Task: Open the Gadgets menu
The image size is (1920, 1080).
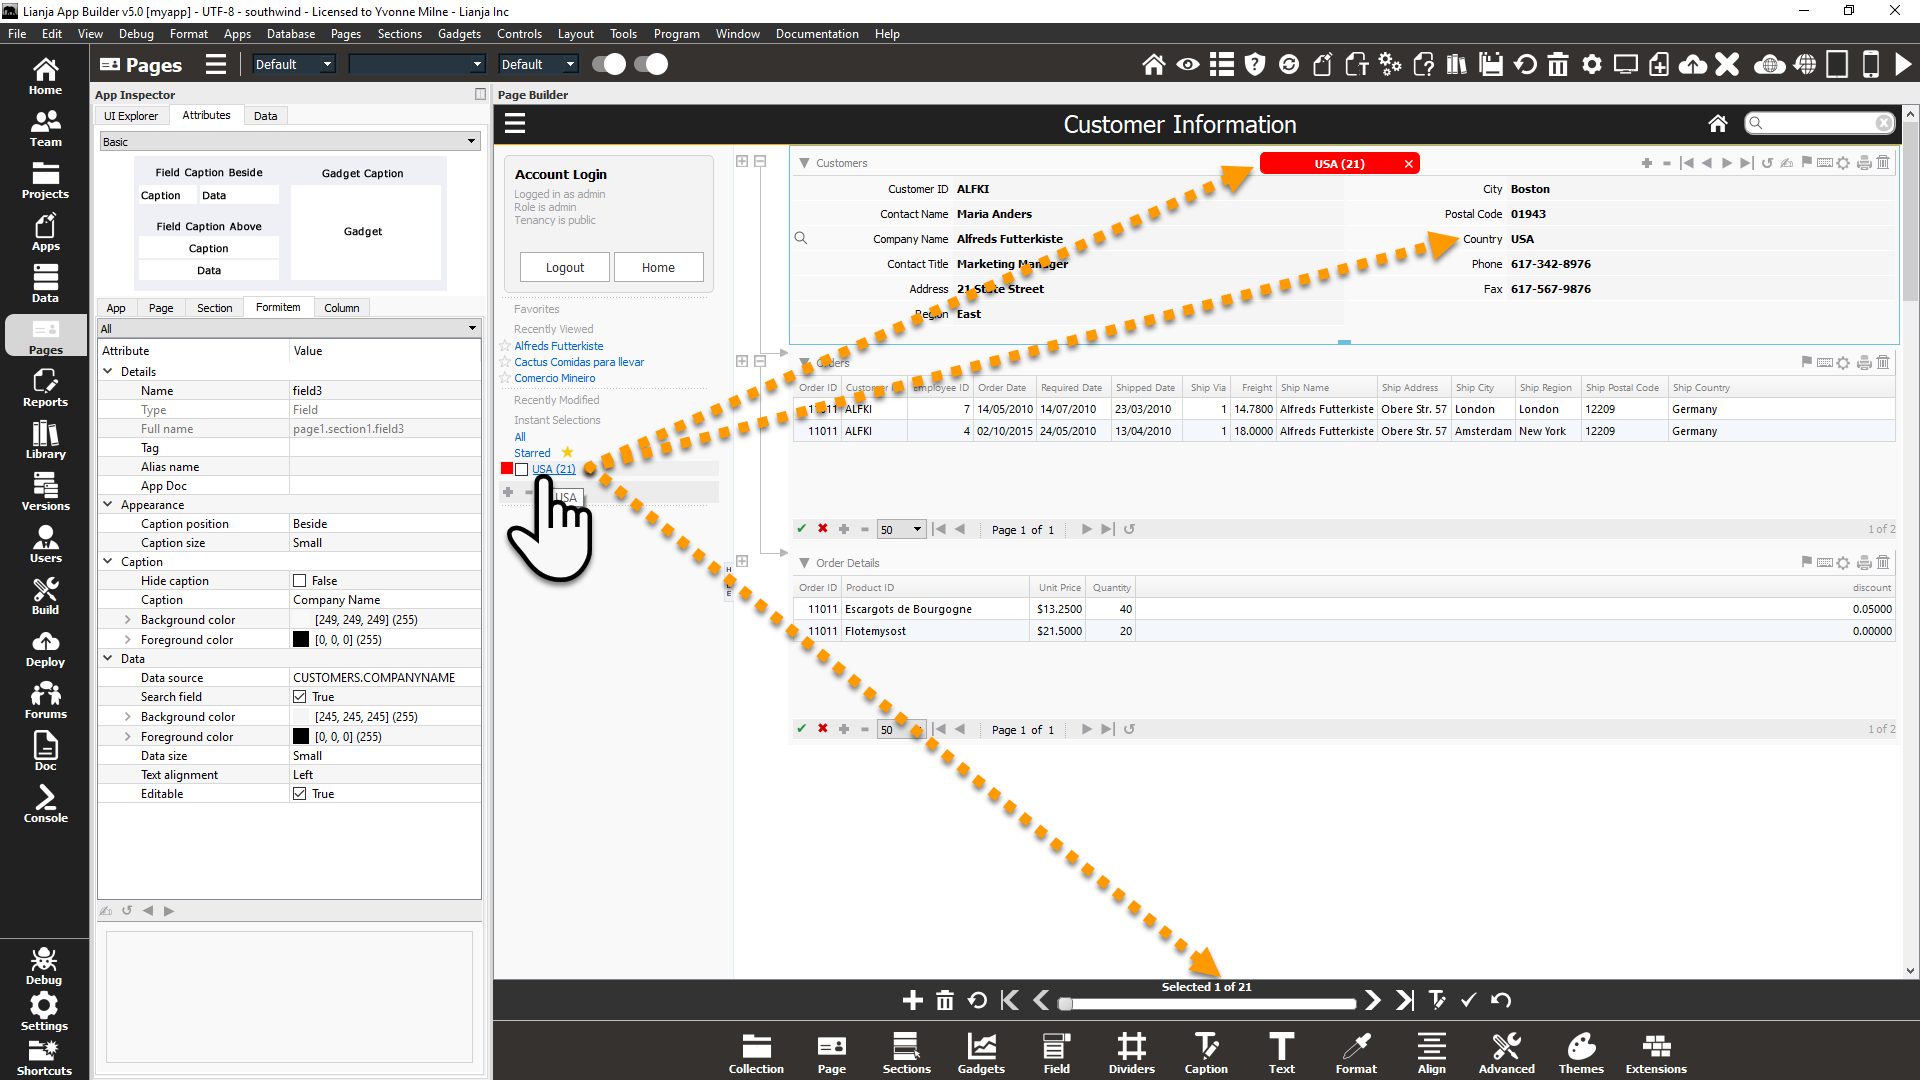Action: coord(459,33)
